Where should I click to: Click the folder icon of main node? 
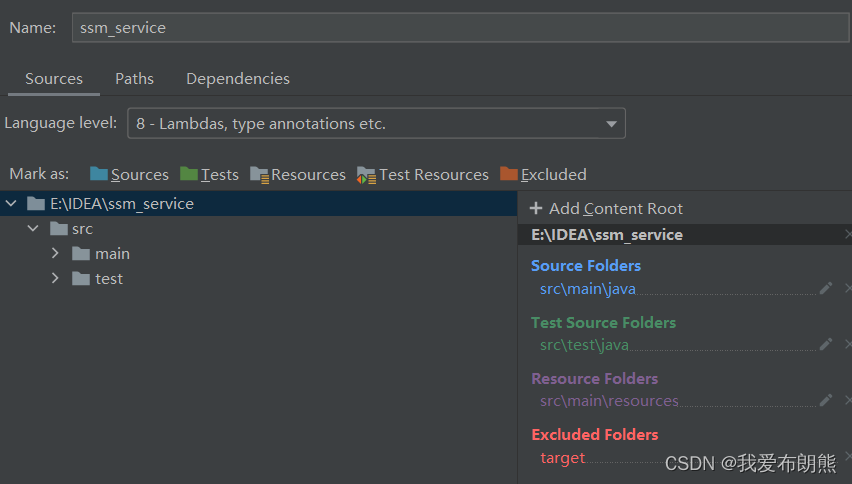point(81,254)
